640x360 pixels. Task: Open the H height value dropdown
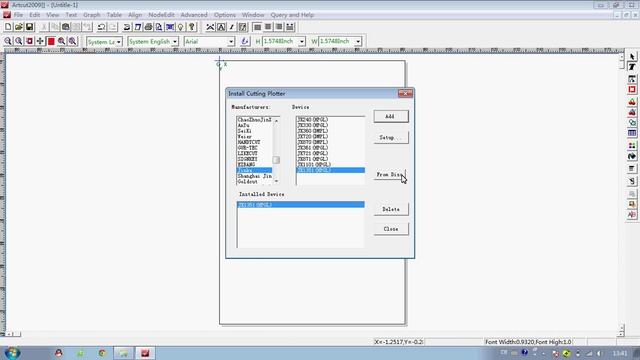pyautogui.click(x=302, y=42)
